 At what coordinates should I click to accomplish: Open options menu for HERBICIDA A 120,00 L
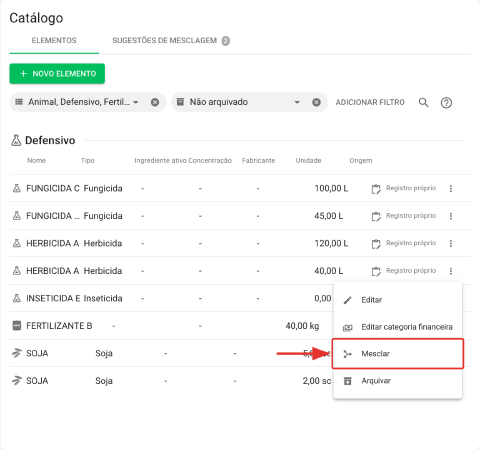tap(451, 243)
